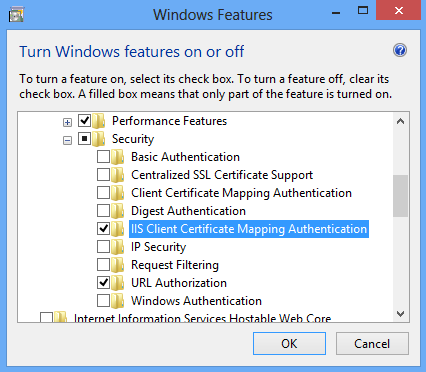
Task: Click the Performance Features folder icon
Action: pyautogui.click(x=99, y=121)
